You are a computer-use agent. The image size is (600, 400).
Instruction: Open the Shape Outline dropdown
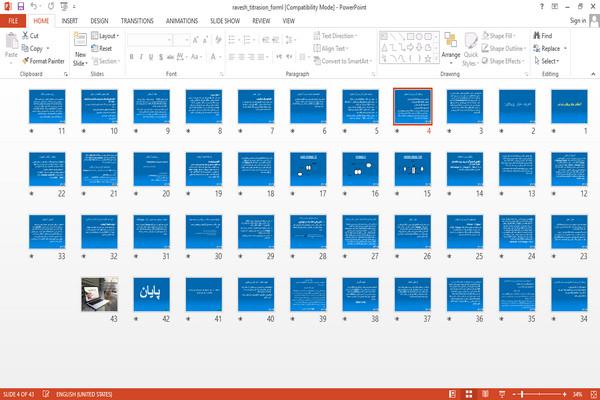504,48
